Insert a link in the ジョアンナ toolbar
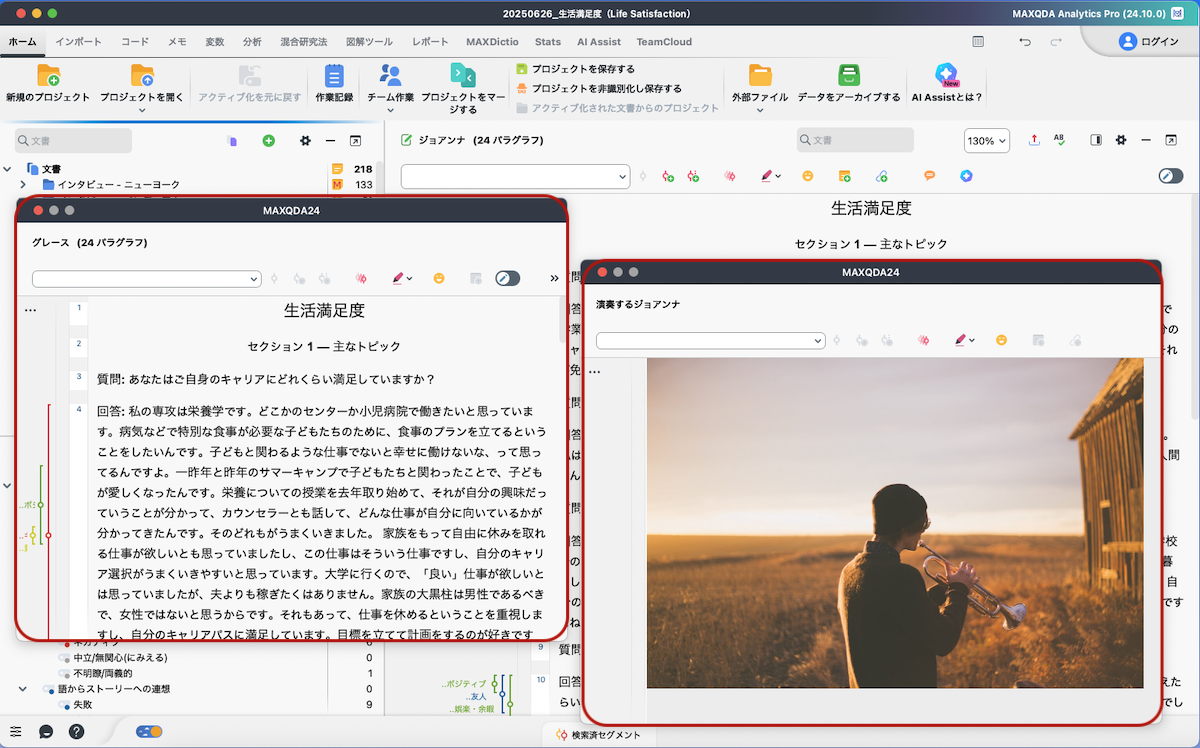 881,176
